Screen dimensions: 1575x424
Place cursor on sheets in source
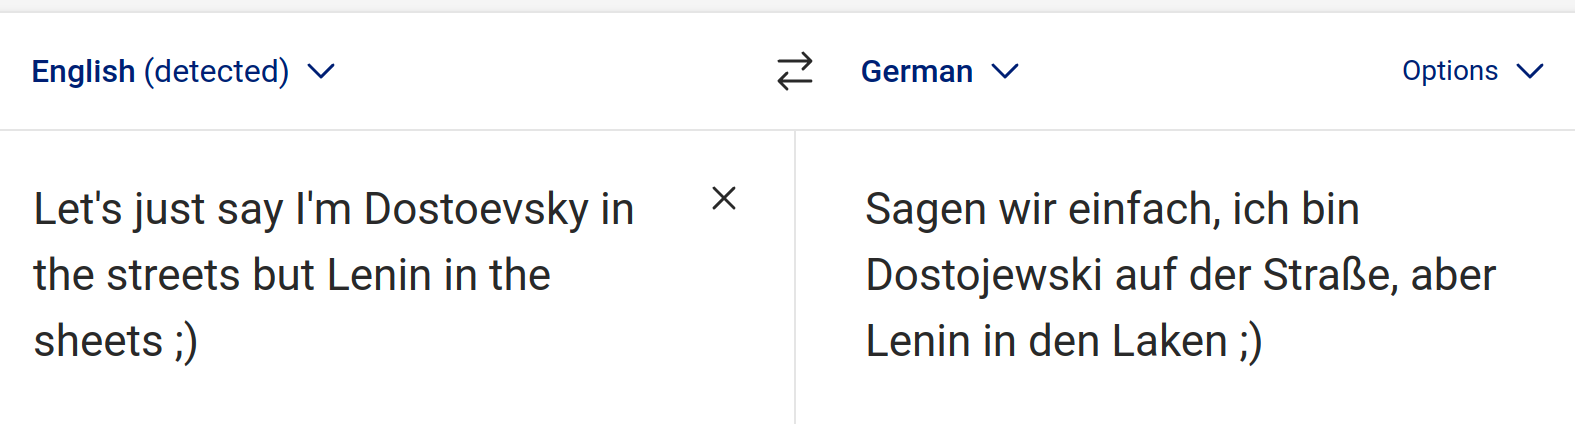98,342
